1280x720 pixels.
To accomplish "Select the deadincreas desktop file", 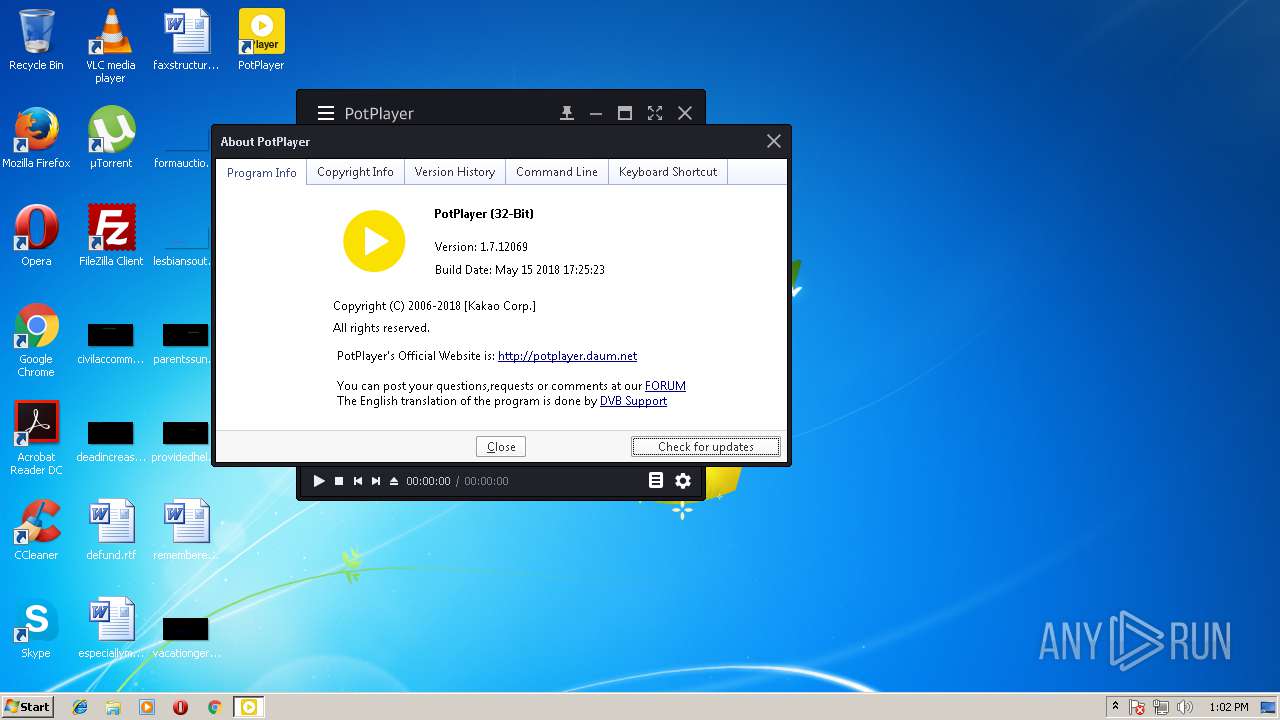I will (111, 440).
